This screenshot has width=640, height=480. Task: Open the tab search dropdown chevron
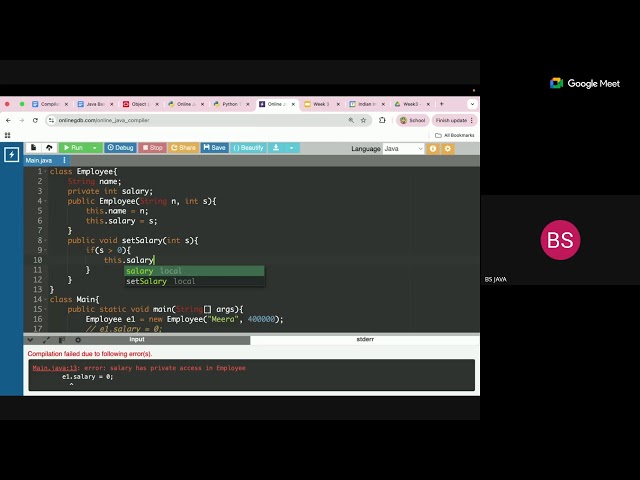[472, 104]
